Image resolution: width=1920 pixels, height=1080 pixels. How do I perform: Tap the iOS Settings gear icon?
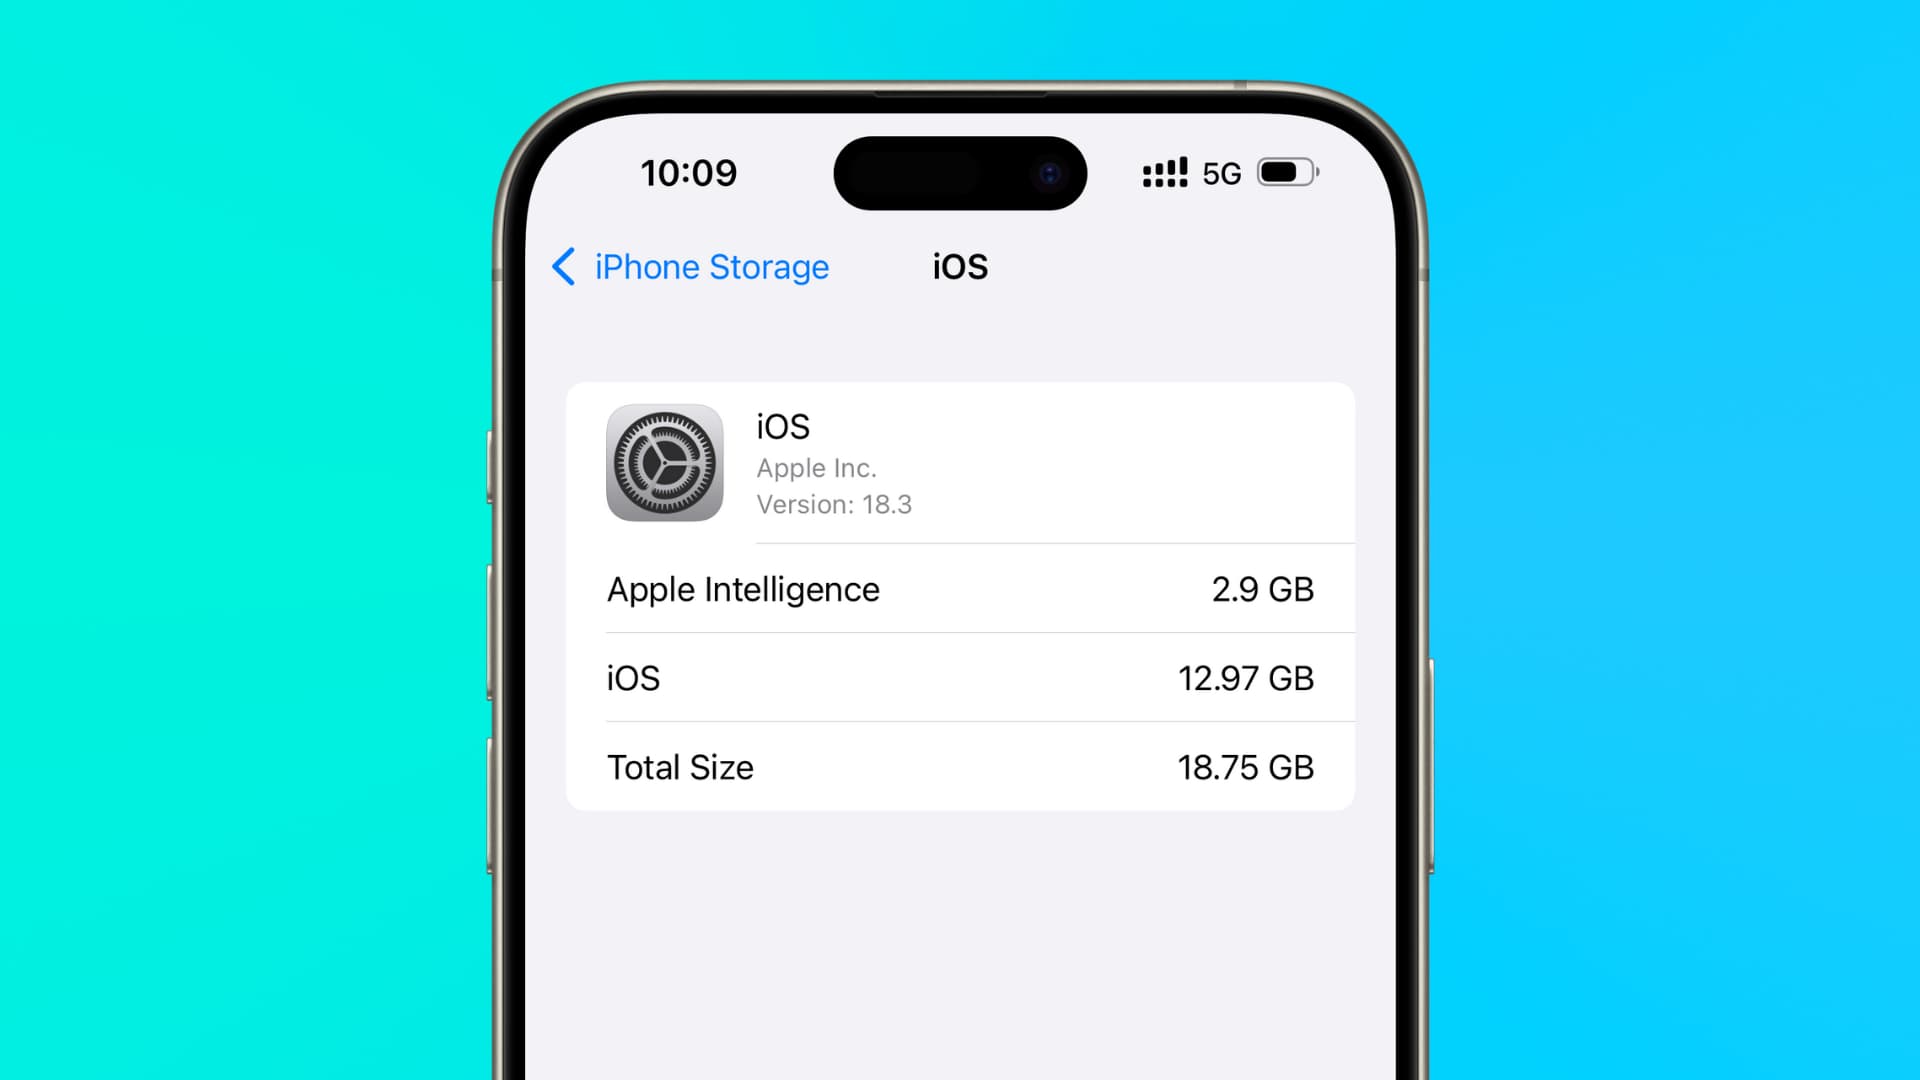coord(665,462)
